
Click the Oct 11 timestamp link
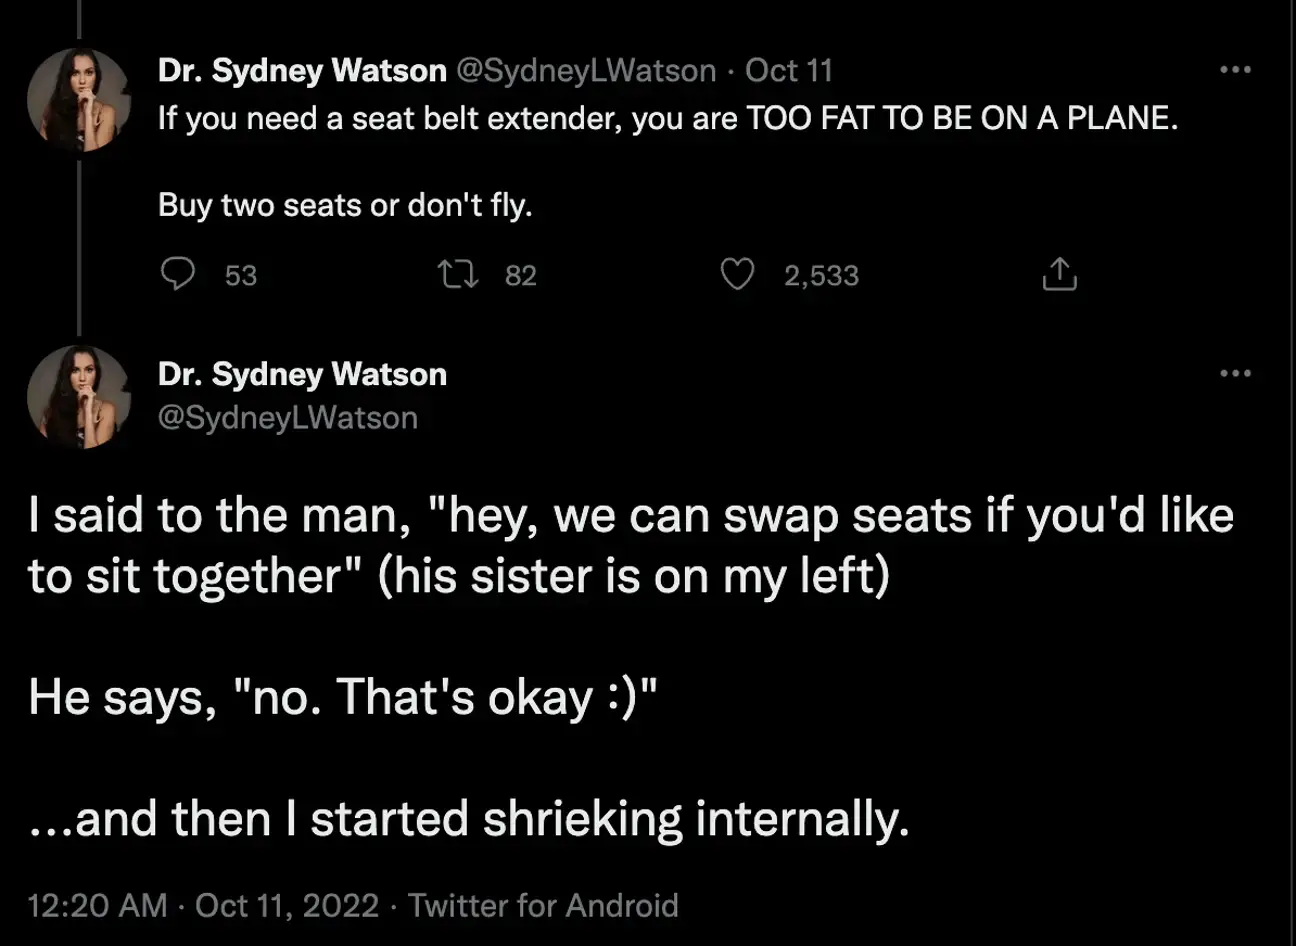789,69
